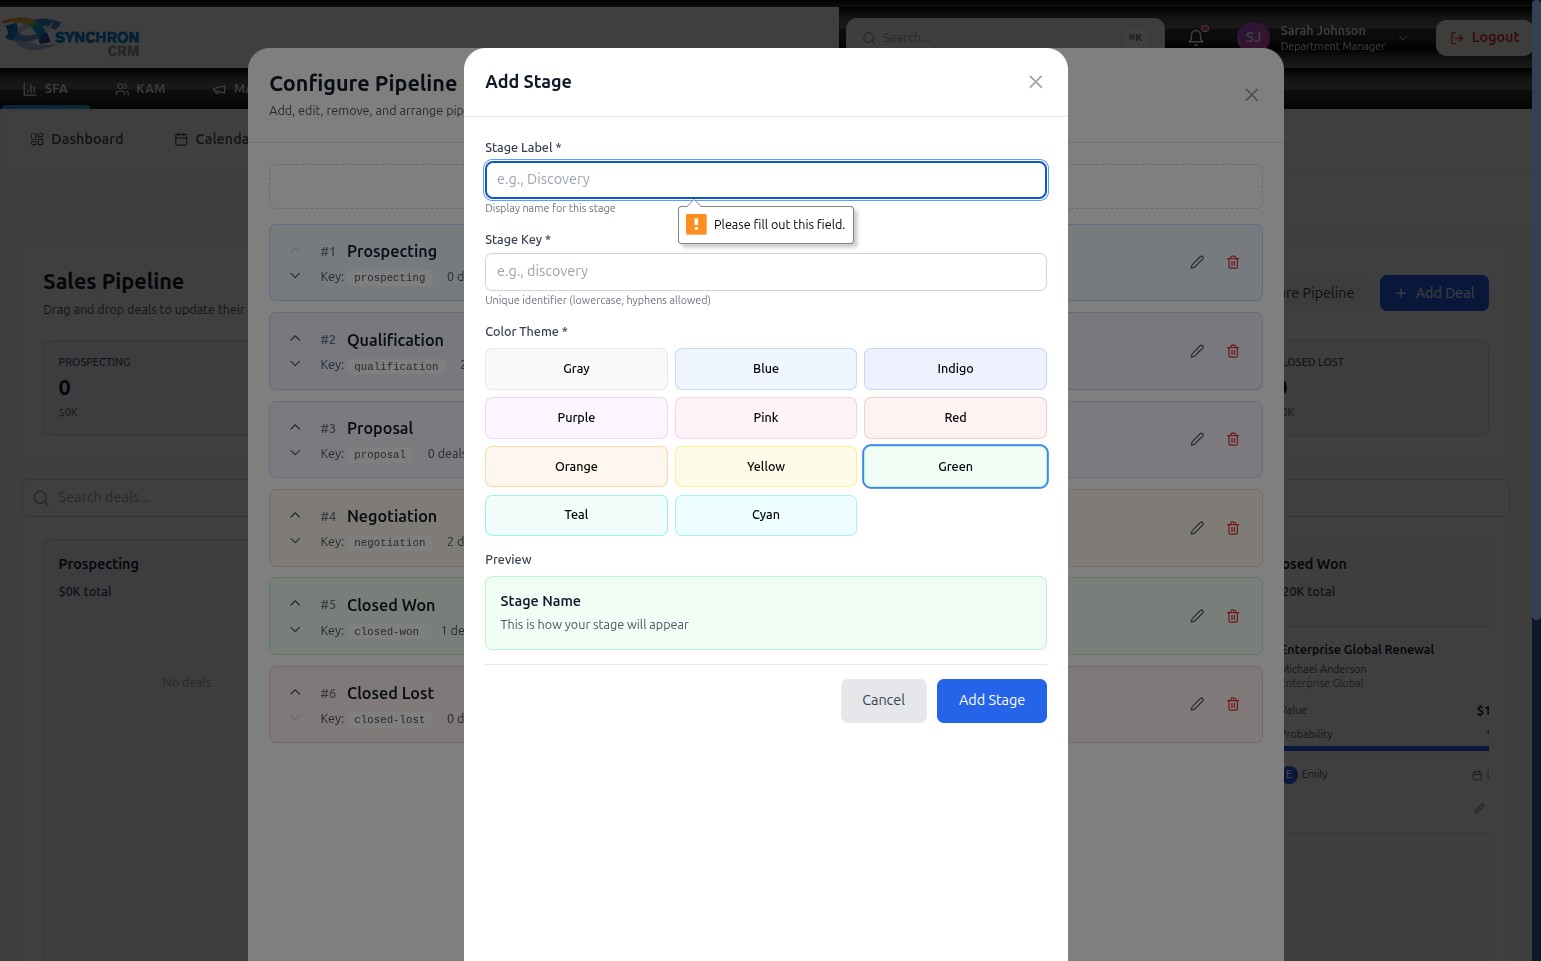
Task: Move Closed Won stage up arrow
Action: (x=295, y=603)
